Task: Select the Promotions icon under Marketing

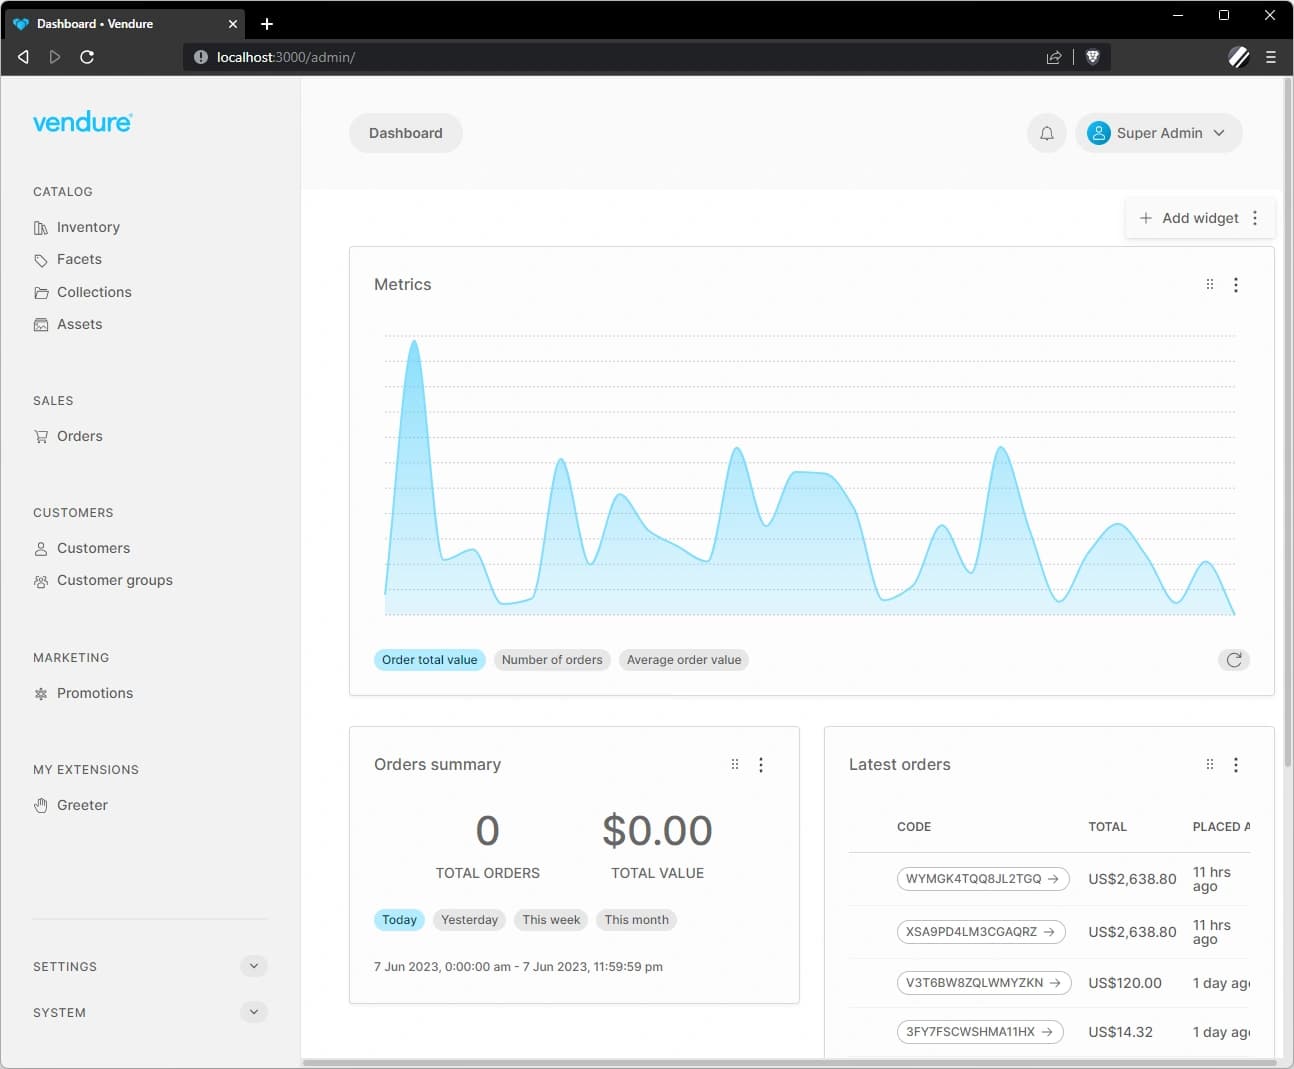Action: point(41,693)
